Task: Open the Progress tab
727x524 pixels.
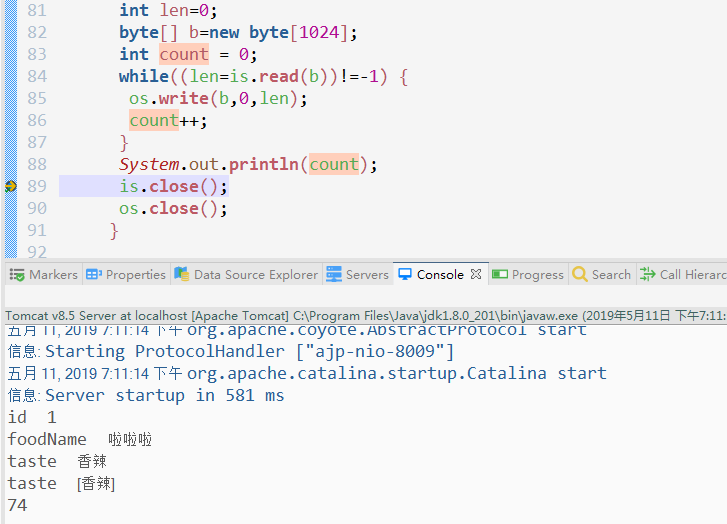Action: (x=528, y=275)
